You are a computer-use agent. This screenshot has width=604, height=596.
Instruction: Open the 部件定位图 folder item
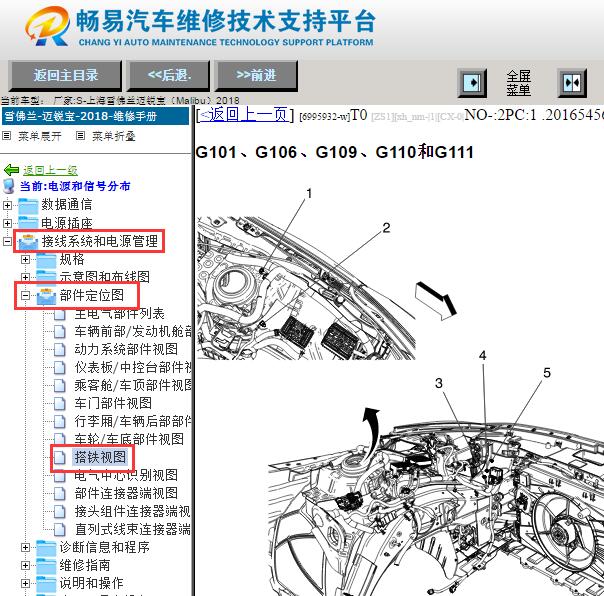click(92, 295)
